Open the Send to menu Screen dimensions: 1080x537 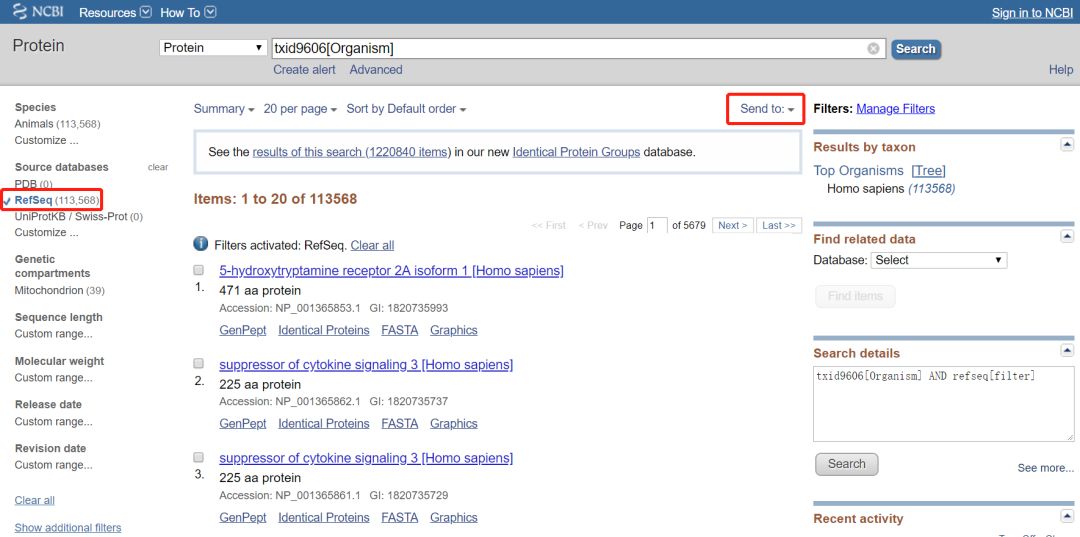(767, 109)
